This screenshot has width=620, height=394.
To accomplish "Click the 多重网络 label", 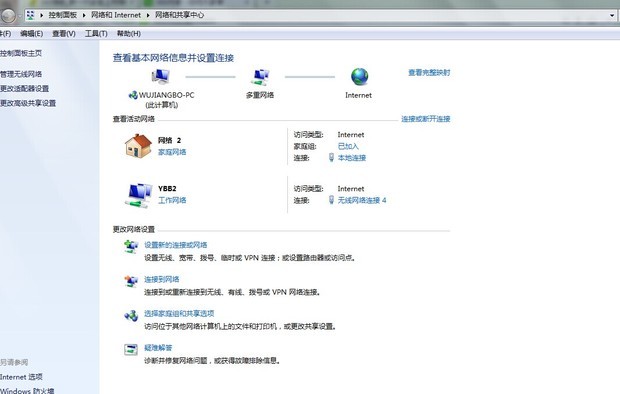I will pos(260,95).
